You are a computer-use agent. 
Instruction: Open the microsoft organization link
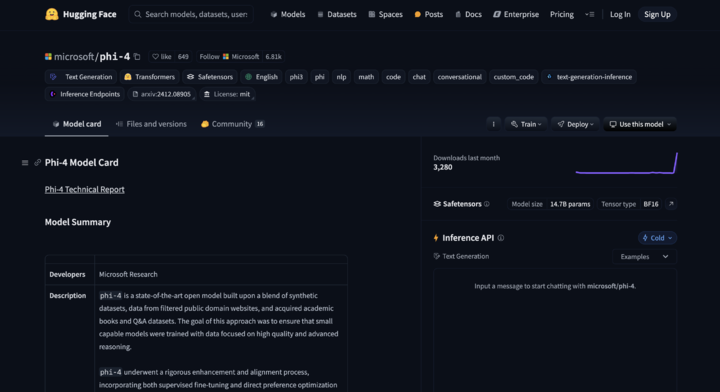pos(73,56)
